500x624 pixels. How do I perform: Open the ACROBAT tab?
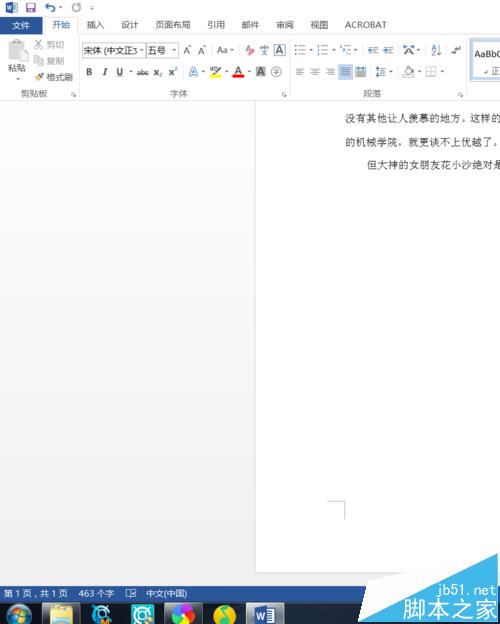tap(365, 25)
